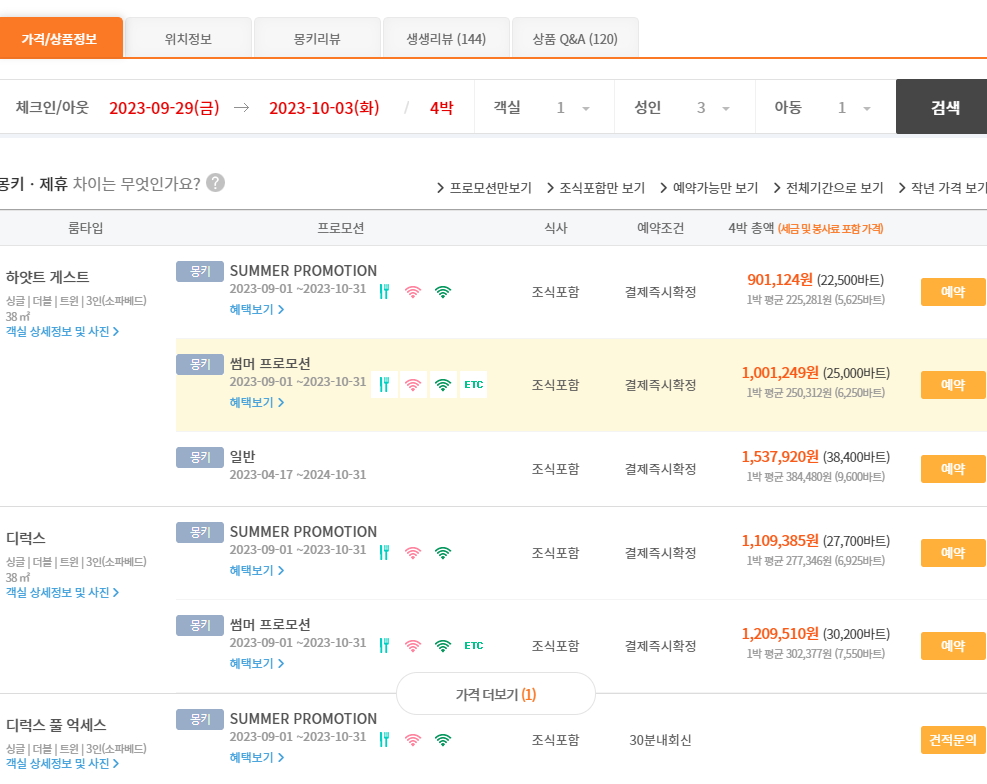987x784 pixels.
Task: Click 예약 for 1,109,385원 rate
Action: [x=953, y=553]
